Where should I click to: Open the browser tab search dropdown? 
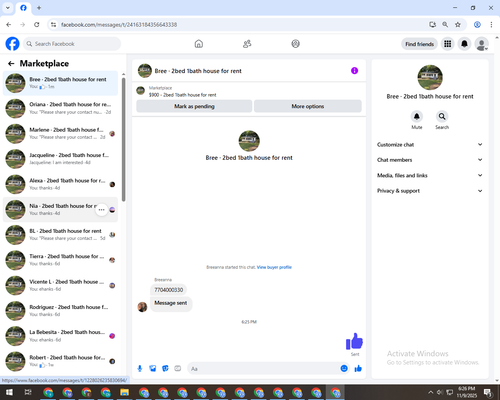coord(8,8)
